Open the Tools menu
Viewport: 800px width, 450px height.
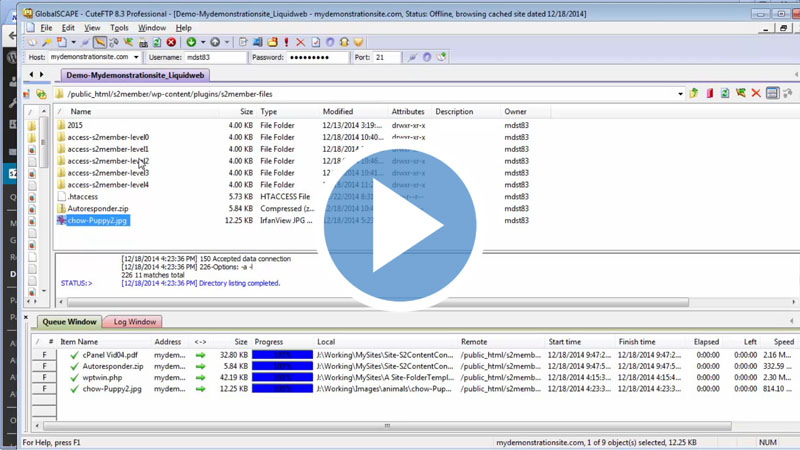point(120,28)
